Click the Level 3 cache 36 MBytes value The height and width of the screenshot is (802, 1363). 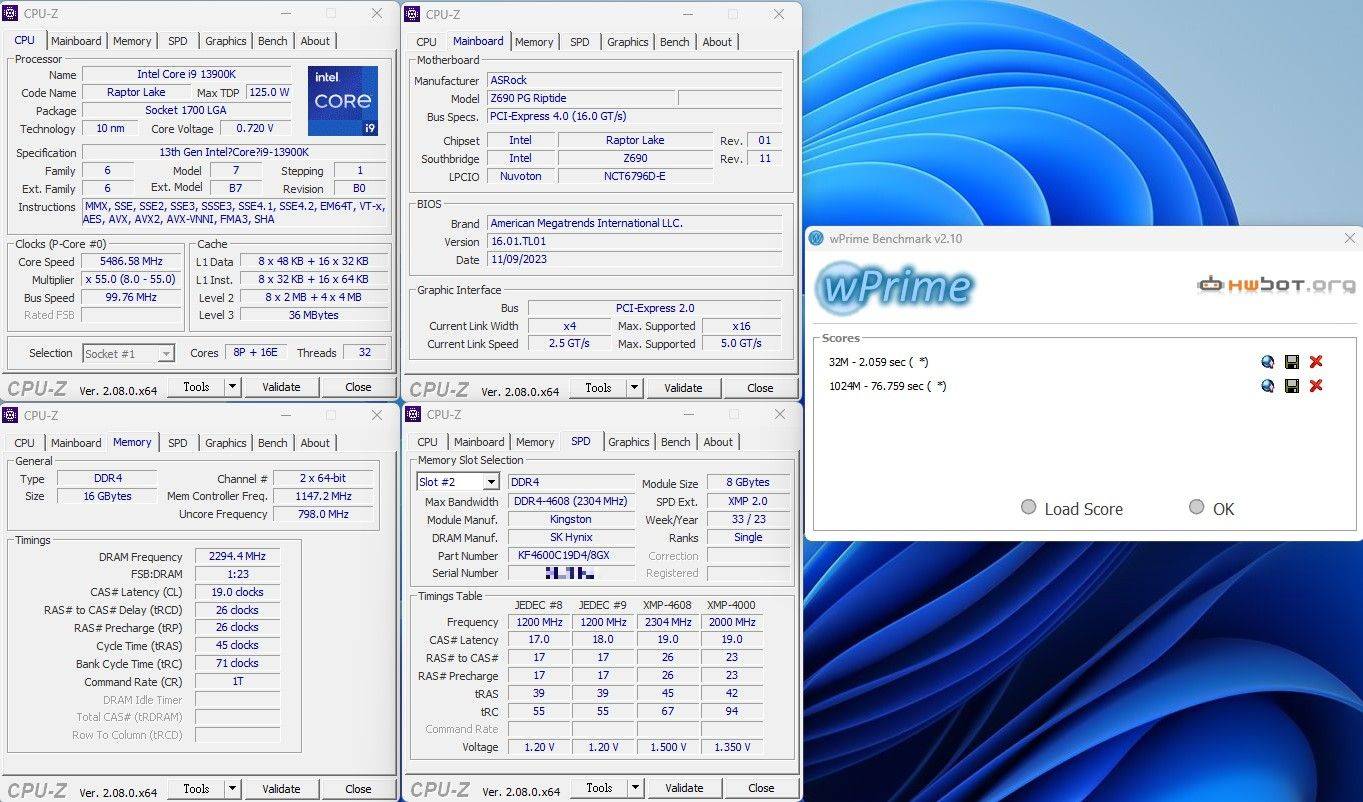[x=313, y=315]
